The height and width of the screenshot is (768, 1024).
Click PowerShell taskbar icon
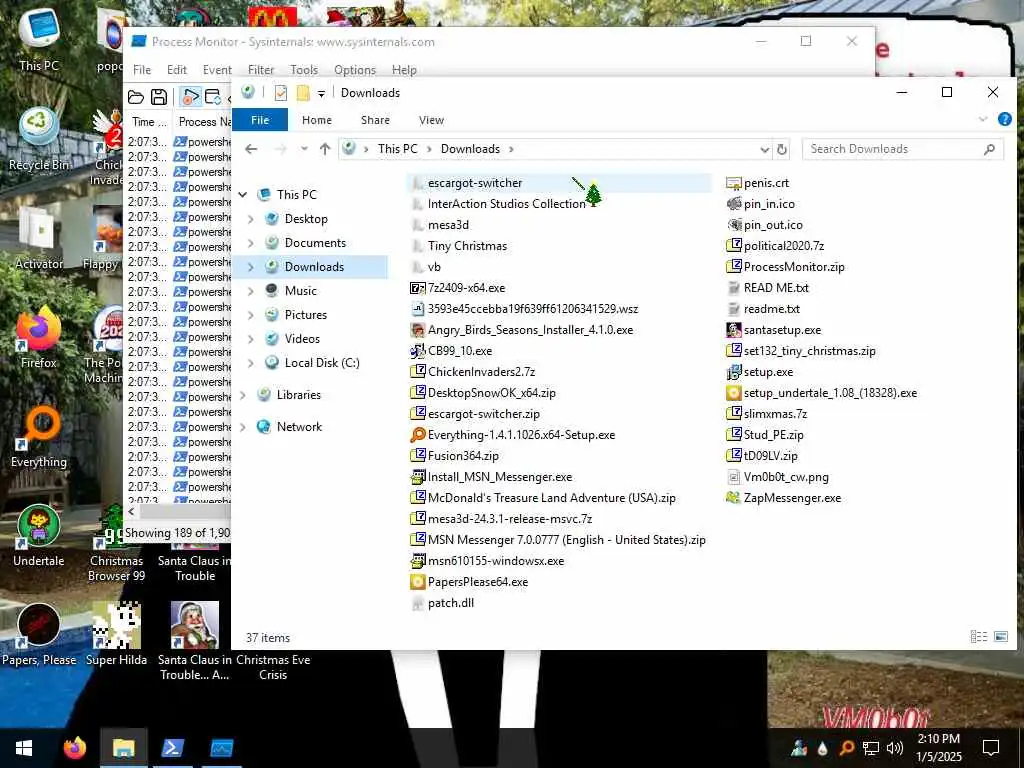172,748
